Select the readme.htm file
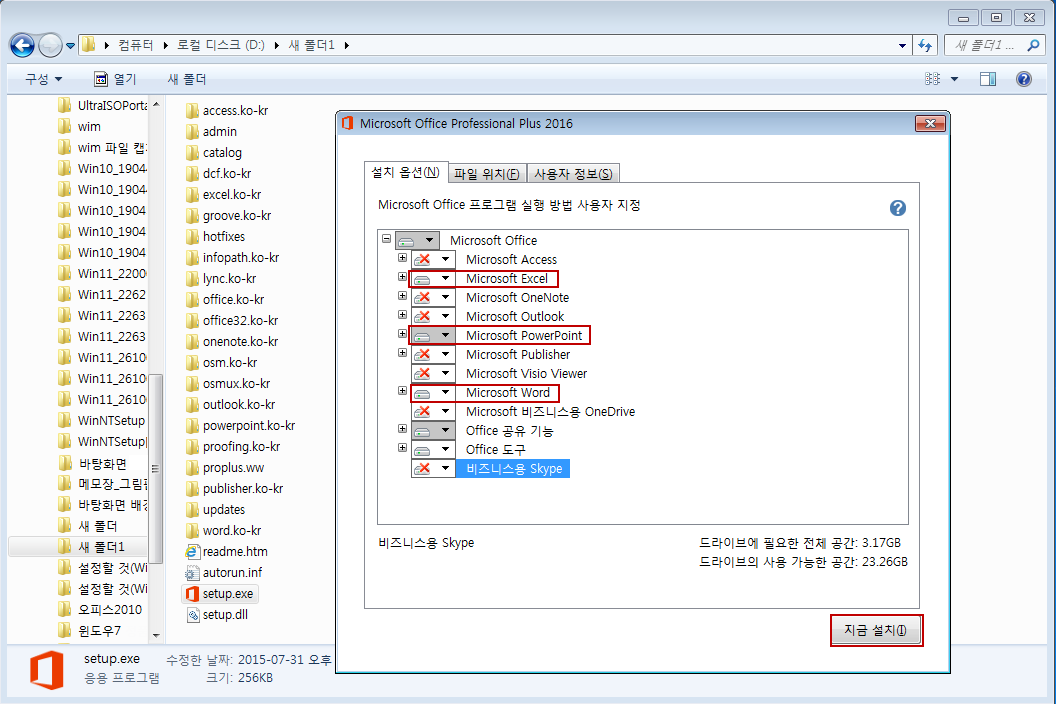The height and width of the screenshot is (704, 1056). (227, 551)
